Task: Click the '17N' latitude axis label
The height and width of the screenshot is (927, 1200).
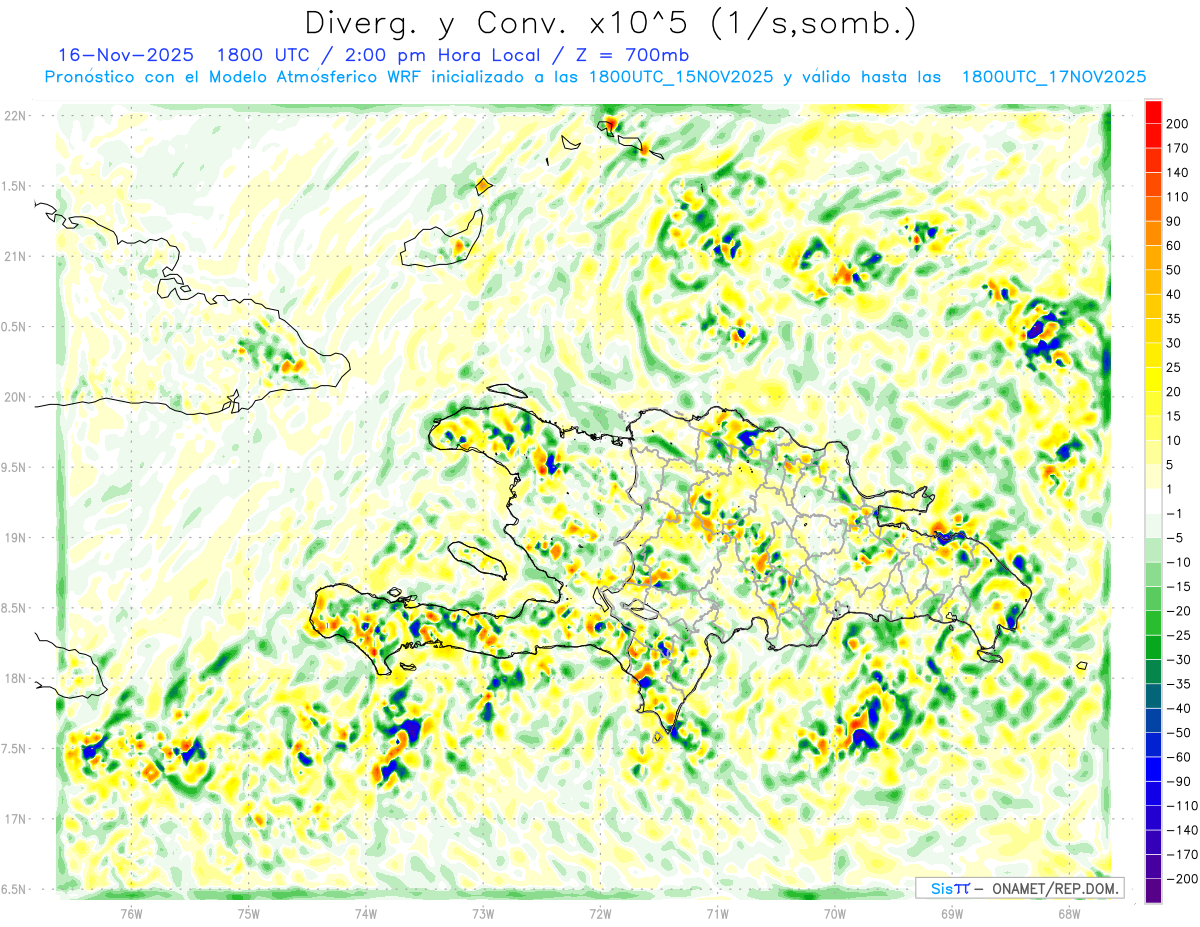Action: click(15, 819)
